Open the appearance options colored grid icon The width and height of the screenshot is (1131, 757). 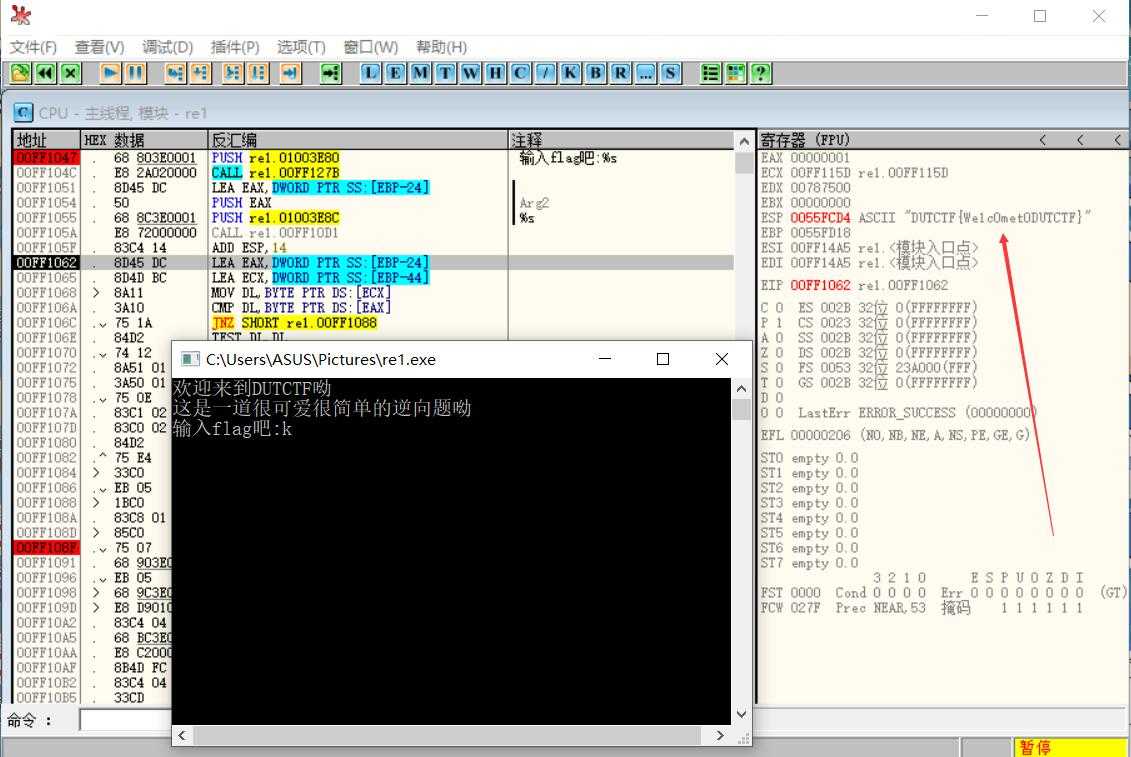(736, 73)
